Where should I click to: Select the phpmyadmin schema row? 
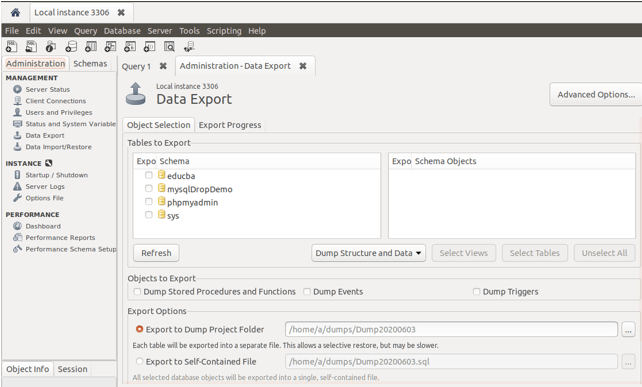pyautogui.click(x=257, y=202)
